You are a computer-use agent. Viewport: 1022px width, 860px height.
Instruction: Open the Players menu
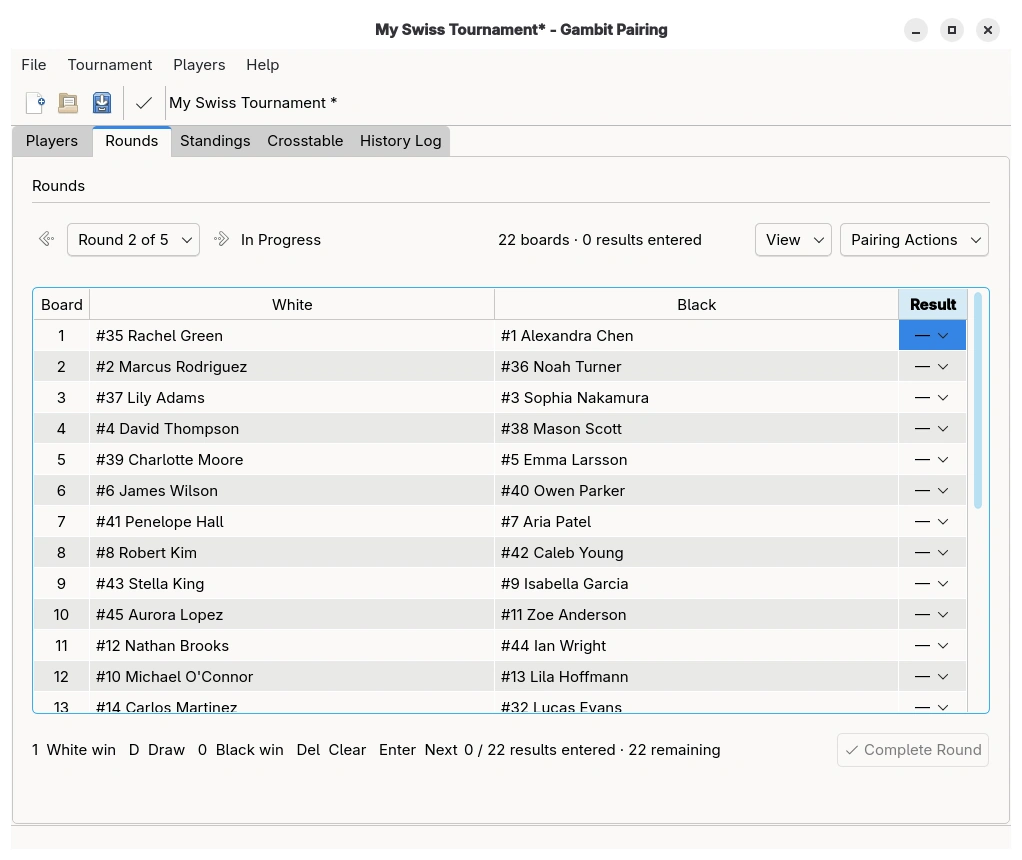coord(199,65)
